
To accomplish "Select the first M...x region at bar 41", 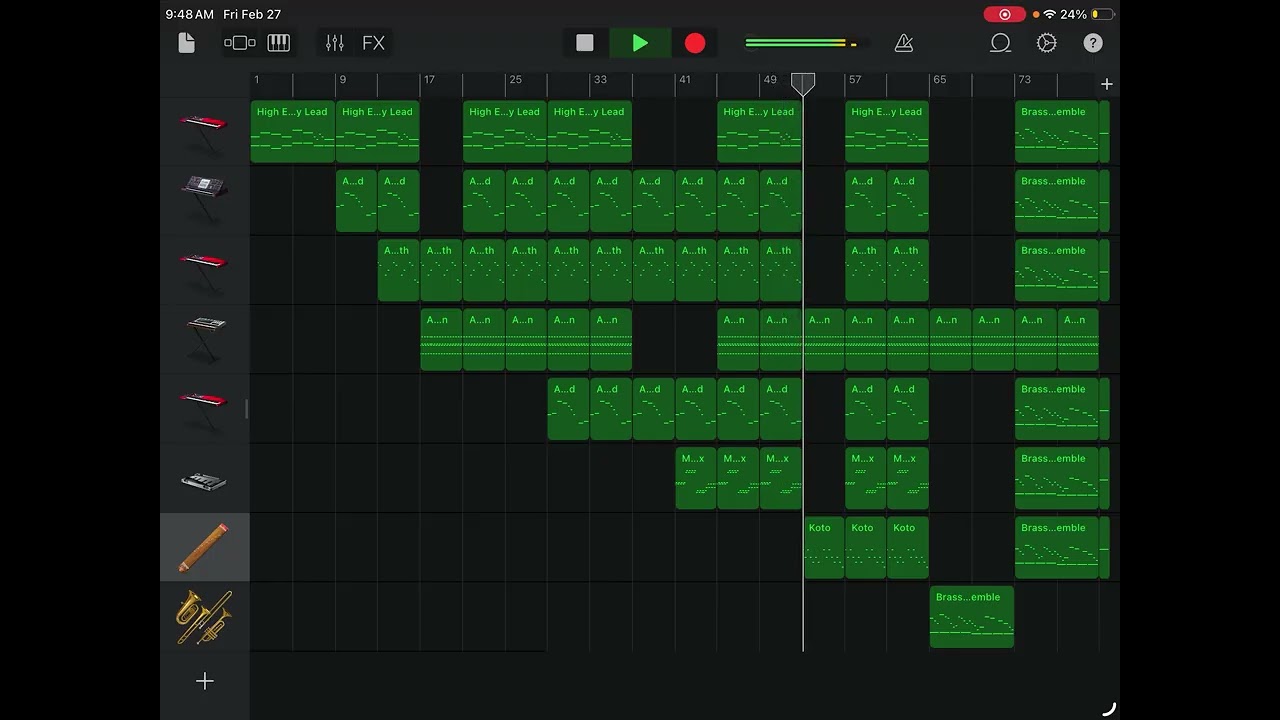I will point(696,479).
